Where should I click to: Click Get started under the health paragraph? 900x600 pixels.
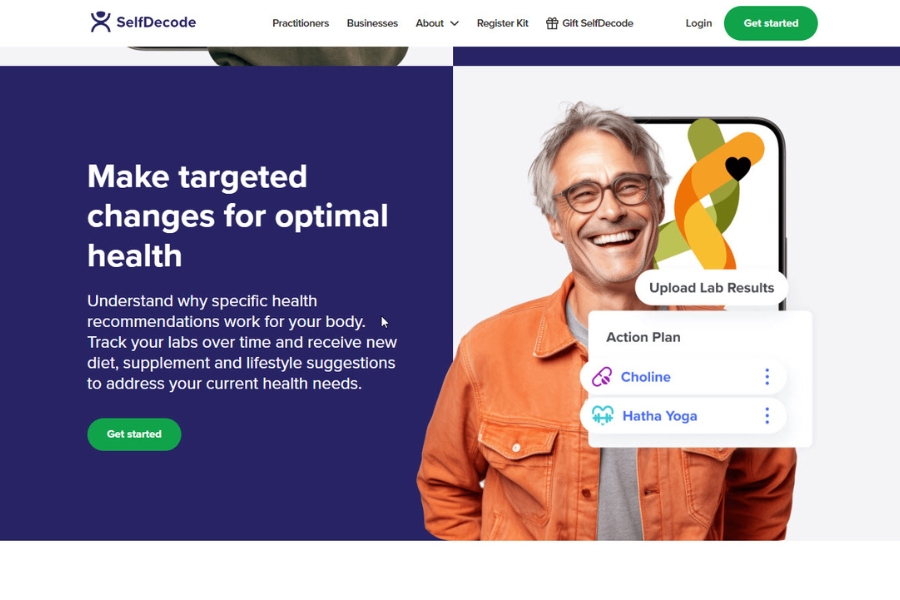coord(134,434)
